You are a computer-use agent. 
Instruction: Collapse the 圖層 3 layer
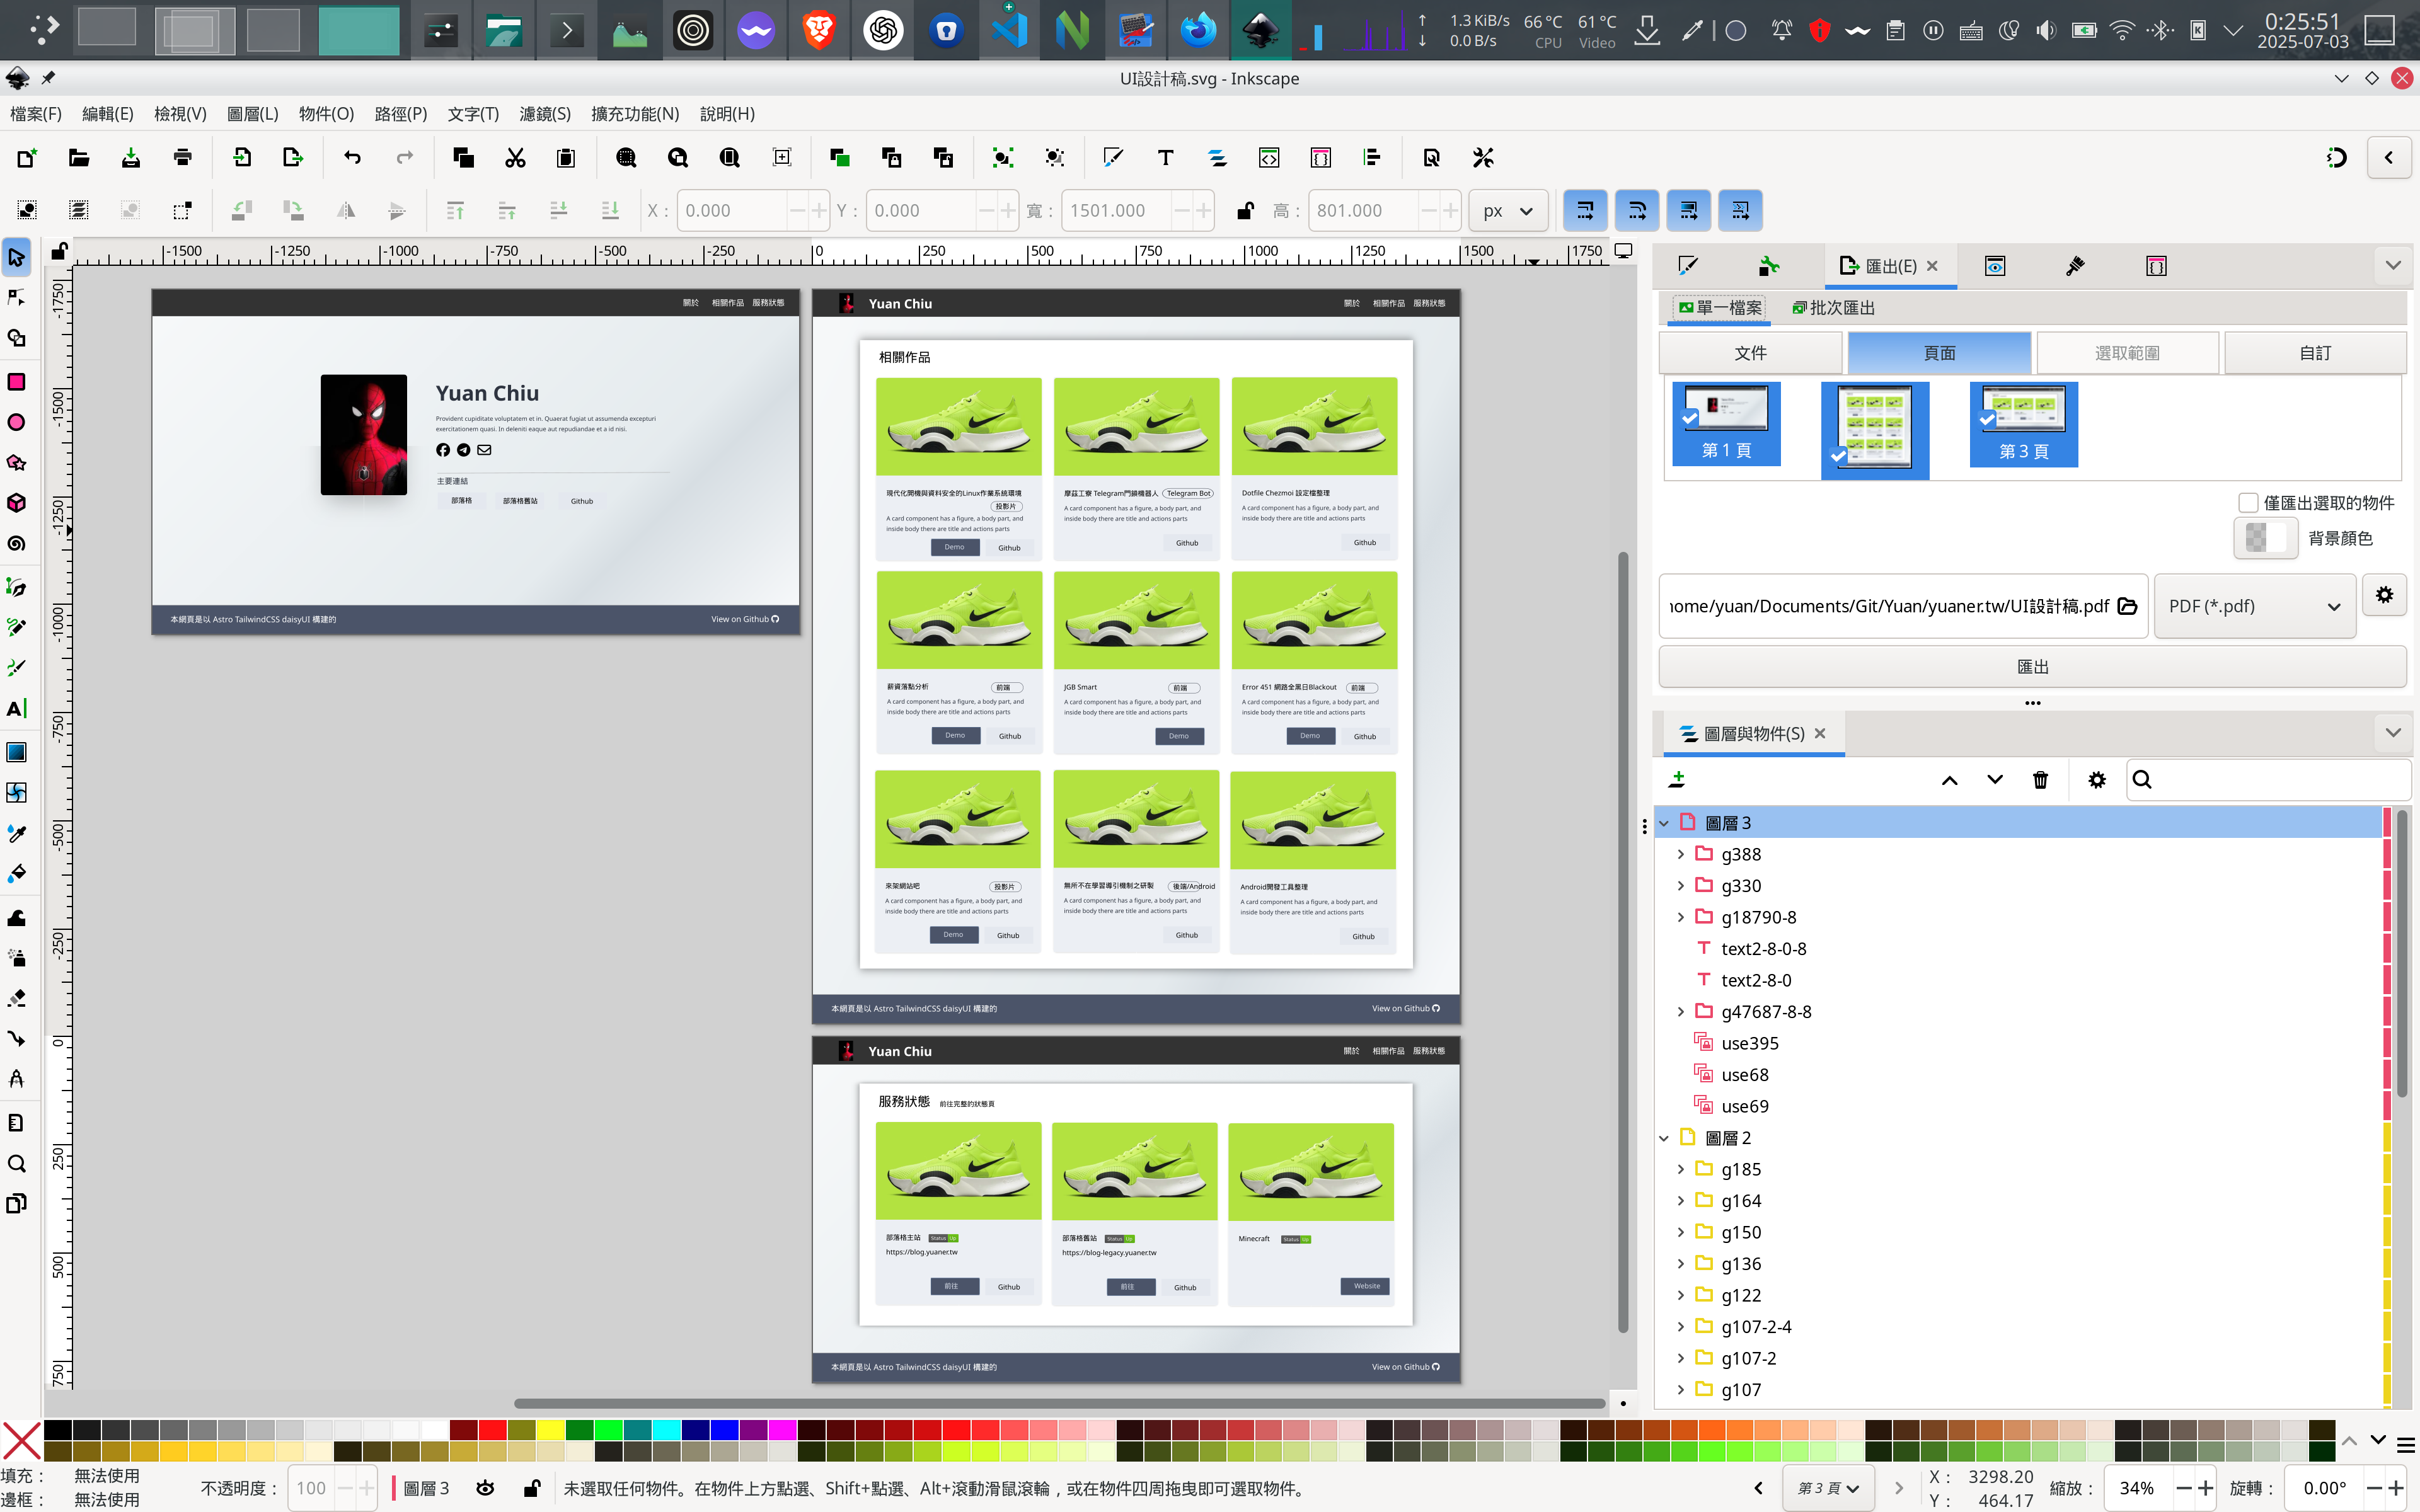(1664, 823)
